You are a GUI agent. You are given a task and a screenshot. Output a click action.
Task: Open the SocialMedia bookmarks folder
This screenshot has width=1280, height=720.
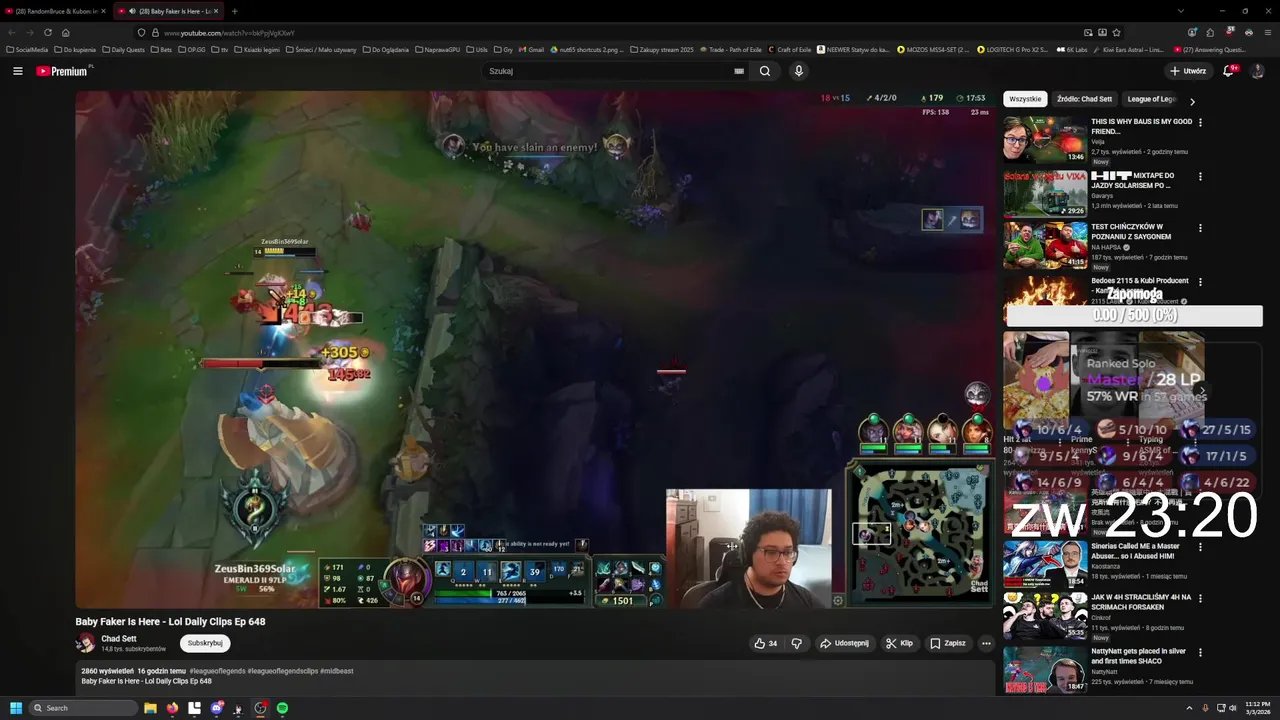(x=27, y=49)
